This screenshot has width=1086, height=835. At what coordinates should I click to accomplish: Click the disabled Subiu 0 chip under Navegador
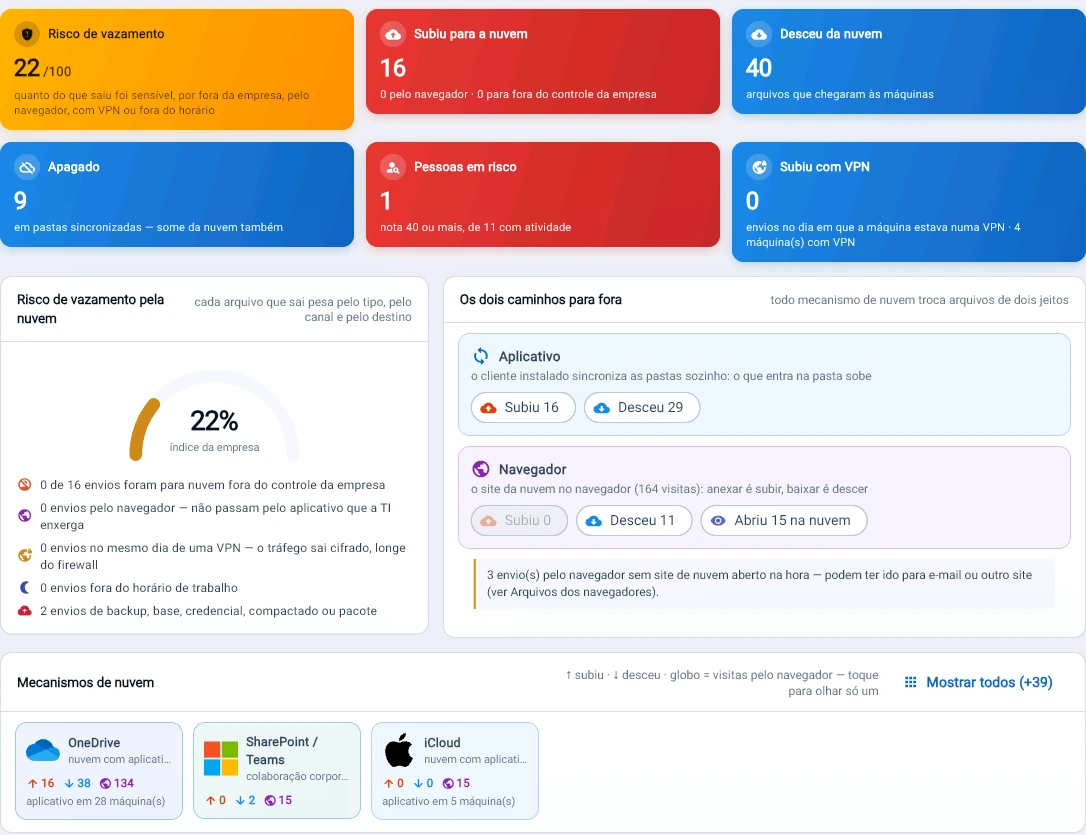point(519,521)
